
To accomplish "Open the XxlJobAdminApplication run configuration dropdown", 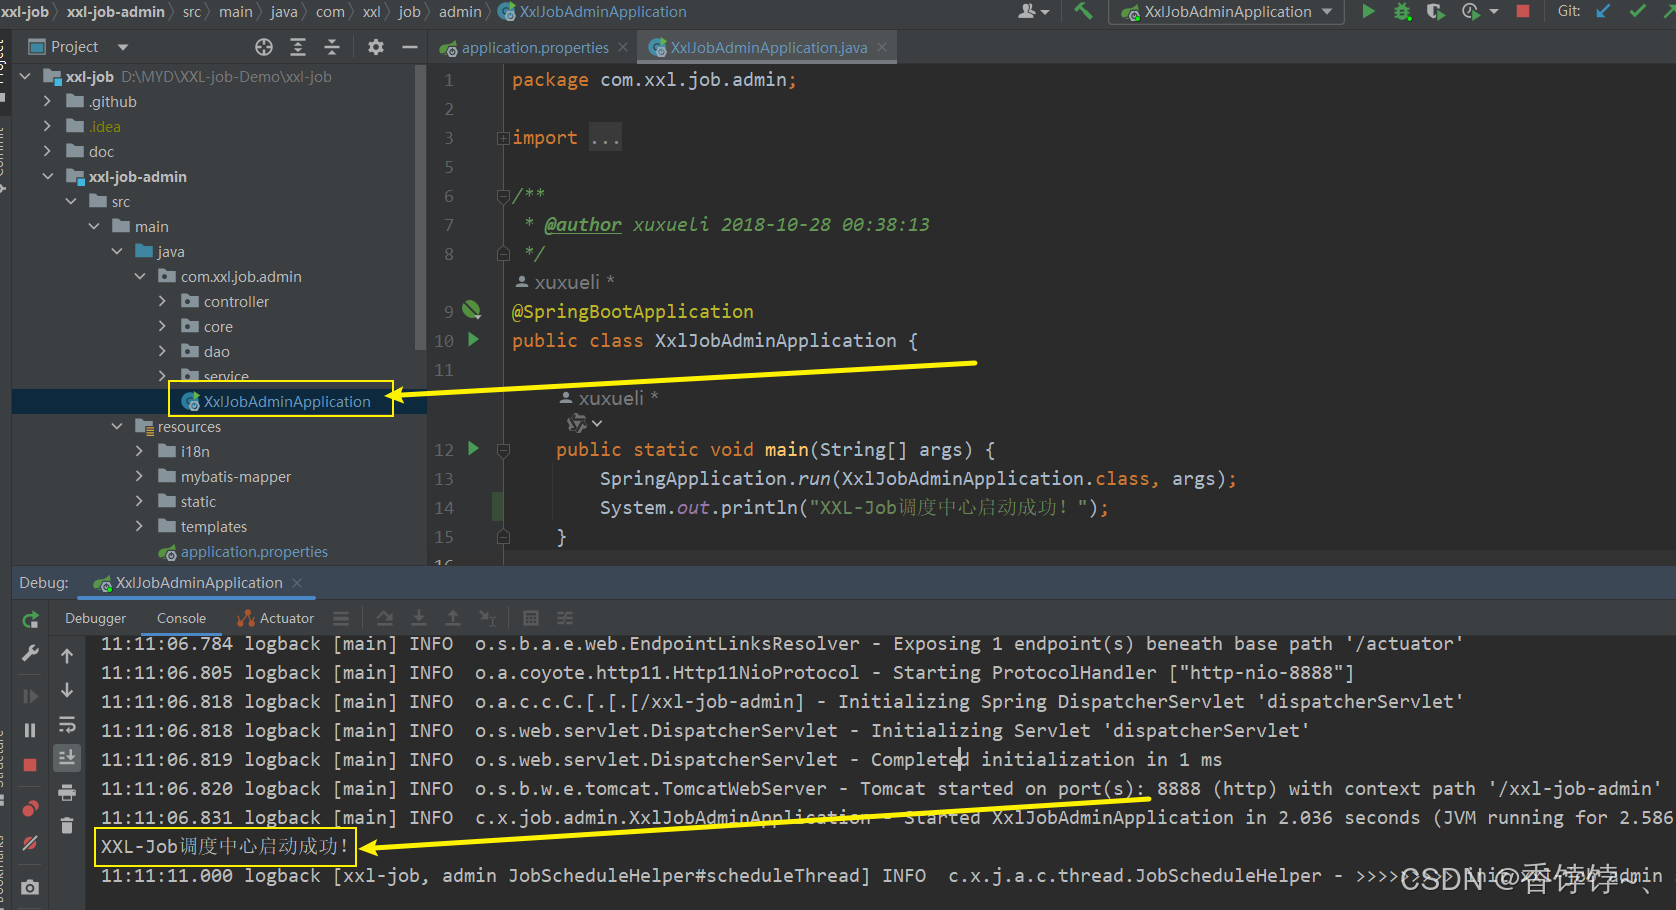I will pos(1228,12).
